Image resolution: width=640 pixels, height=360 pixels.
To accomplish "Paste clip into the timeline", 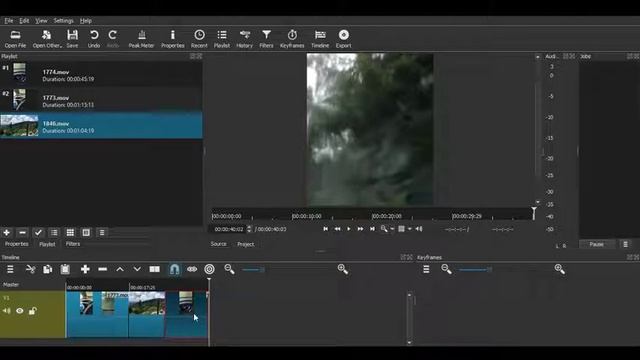I will [x=65, y=269].
